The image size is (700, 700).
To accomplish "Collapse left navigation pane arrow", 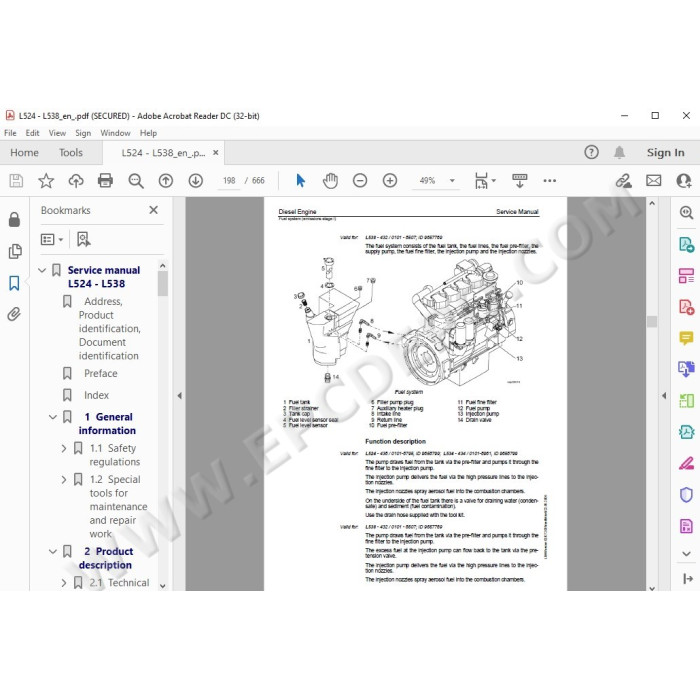I will [179, 396].
